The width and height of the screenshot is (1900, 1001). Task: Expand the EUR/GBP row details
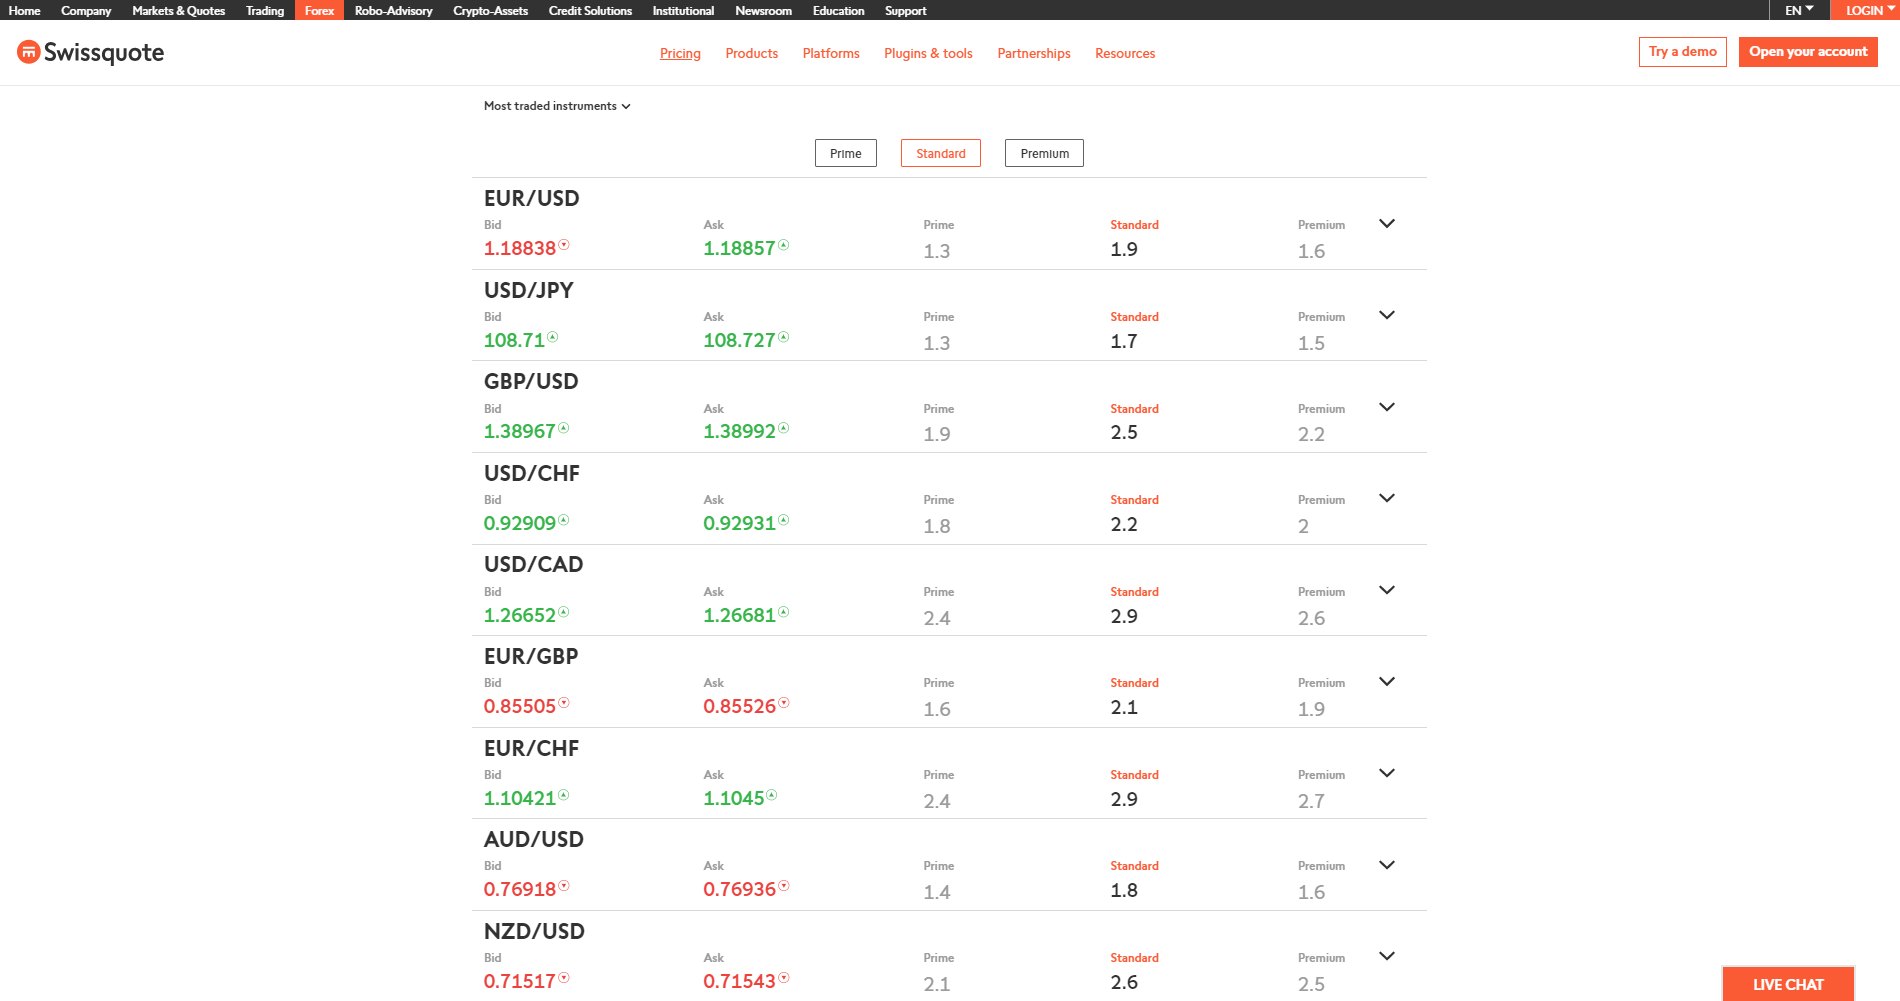pyautogui.click(x=1387, y=681)
